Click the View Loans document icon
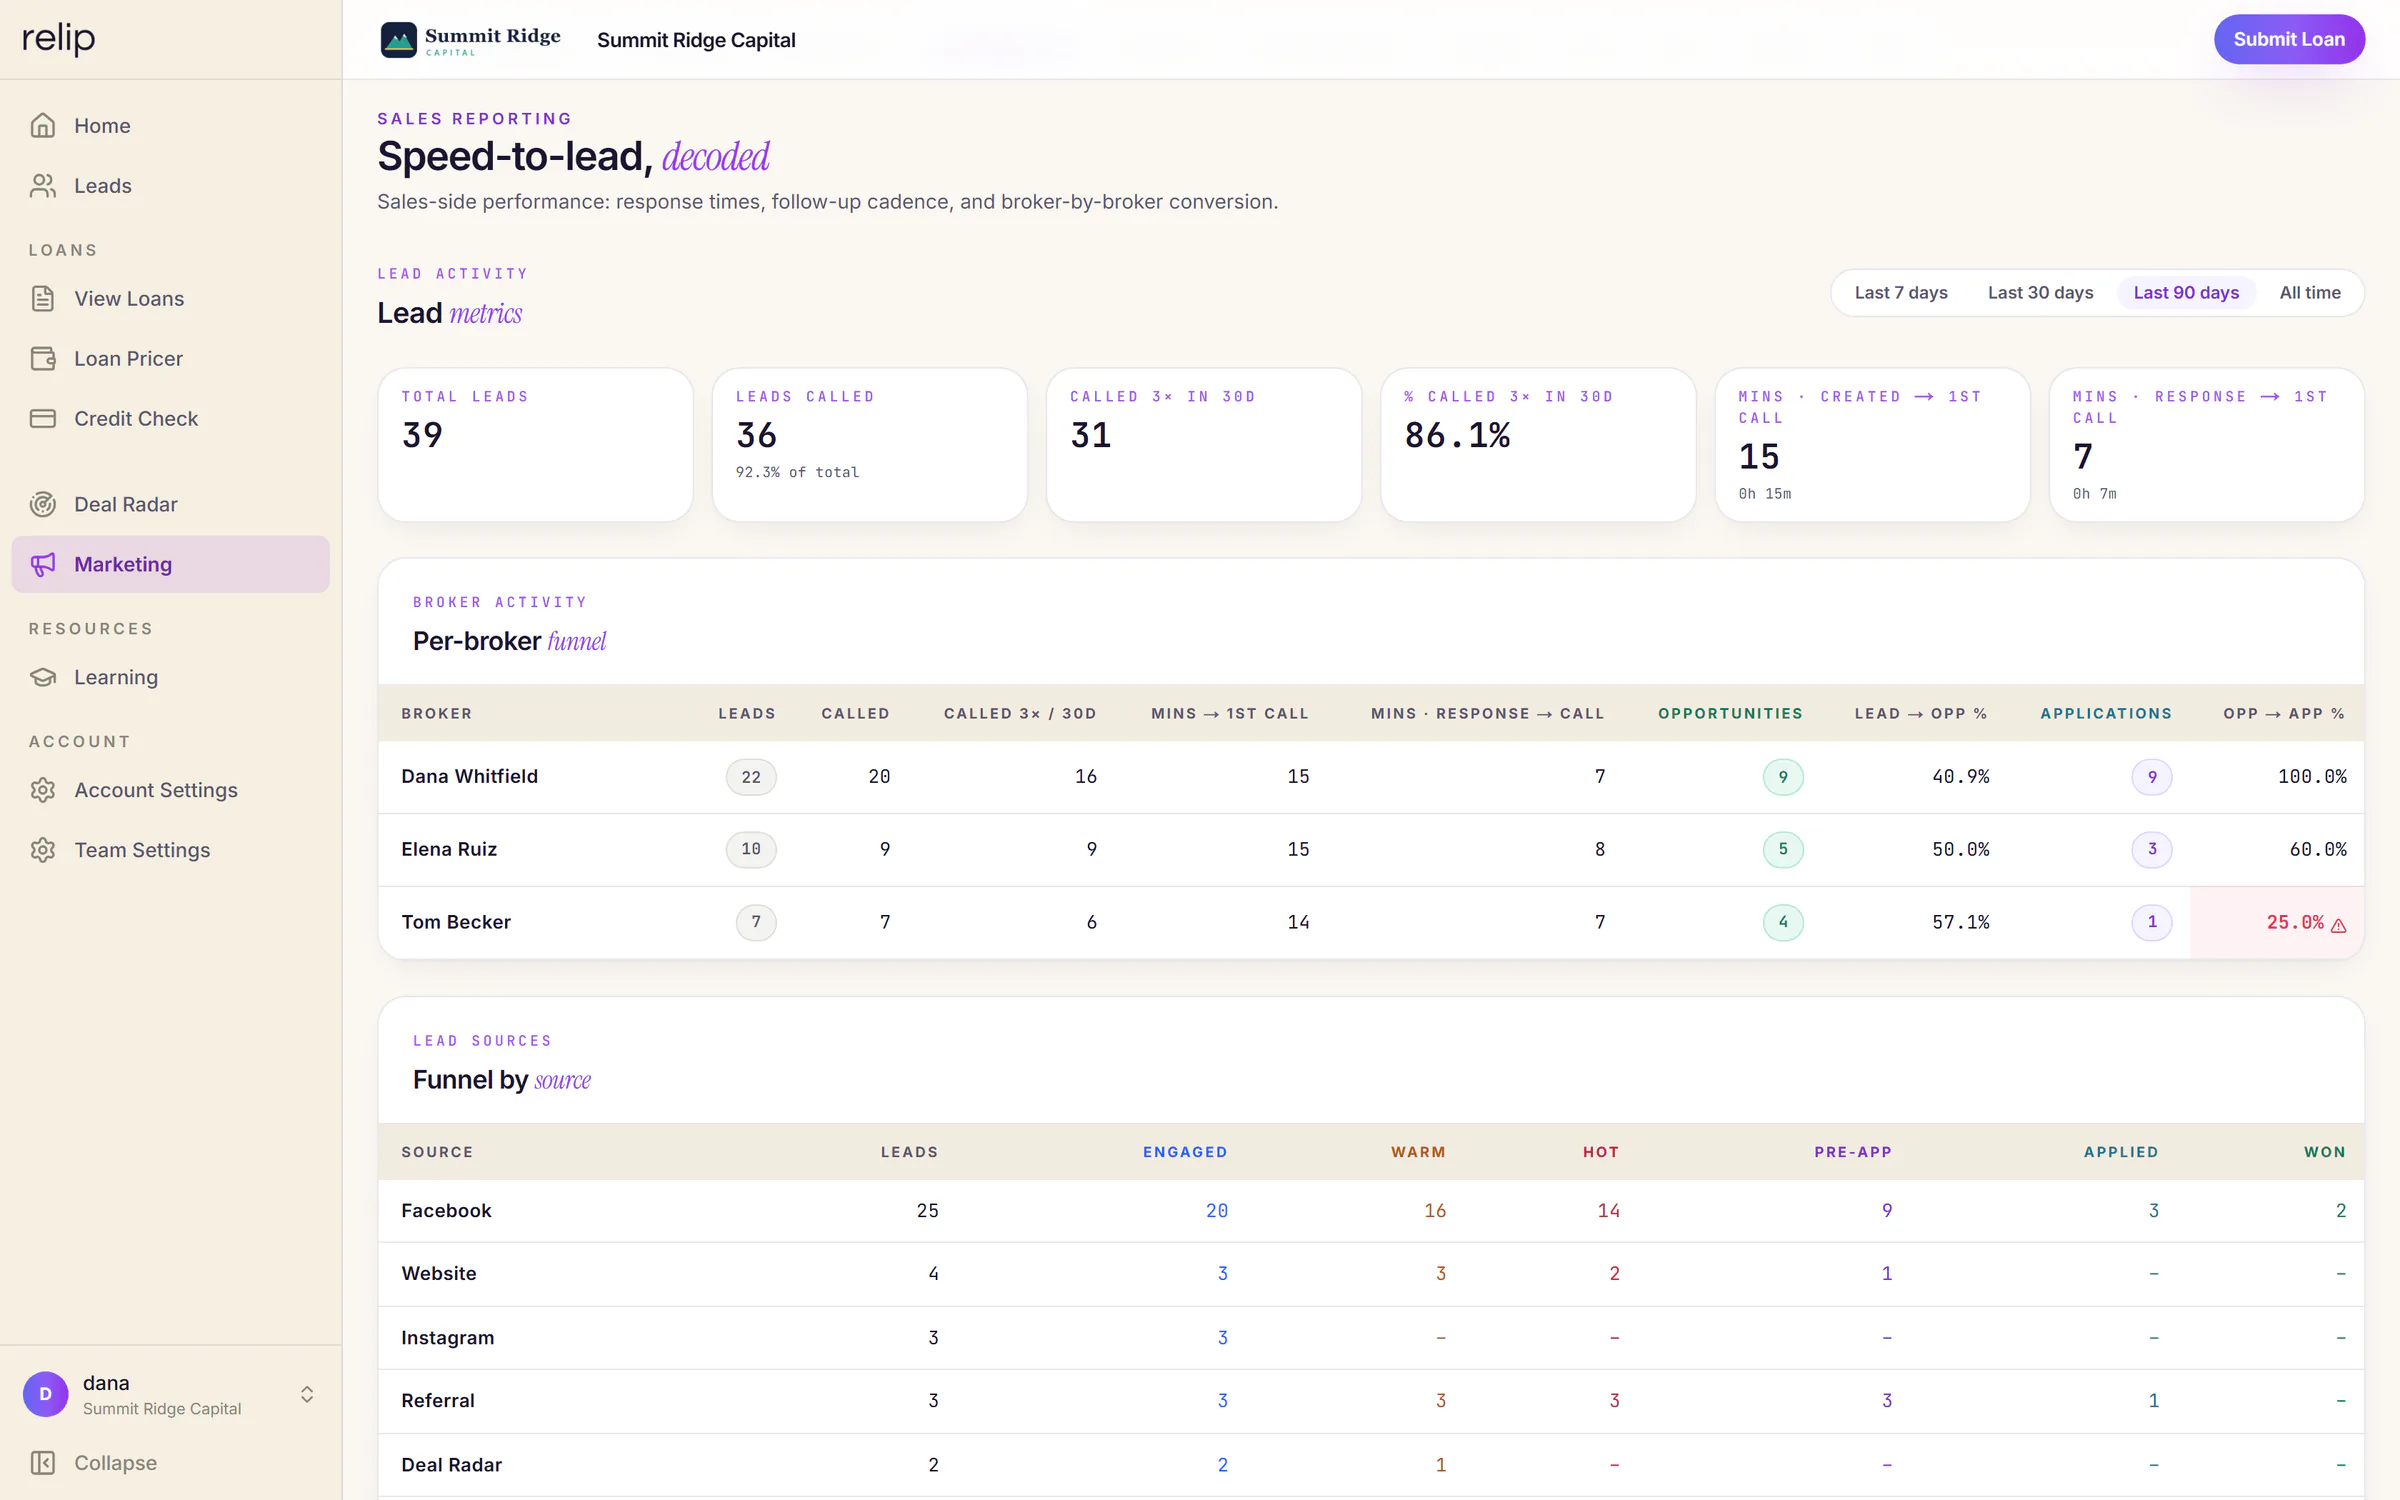Image resolution: width=2400 pixels, height=1500 pixels. click(x=43, y=298)
